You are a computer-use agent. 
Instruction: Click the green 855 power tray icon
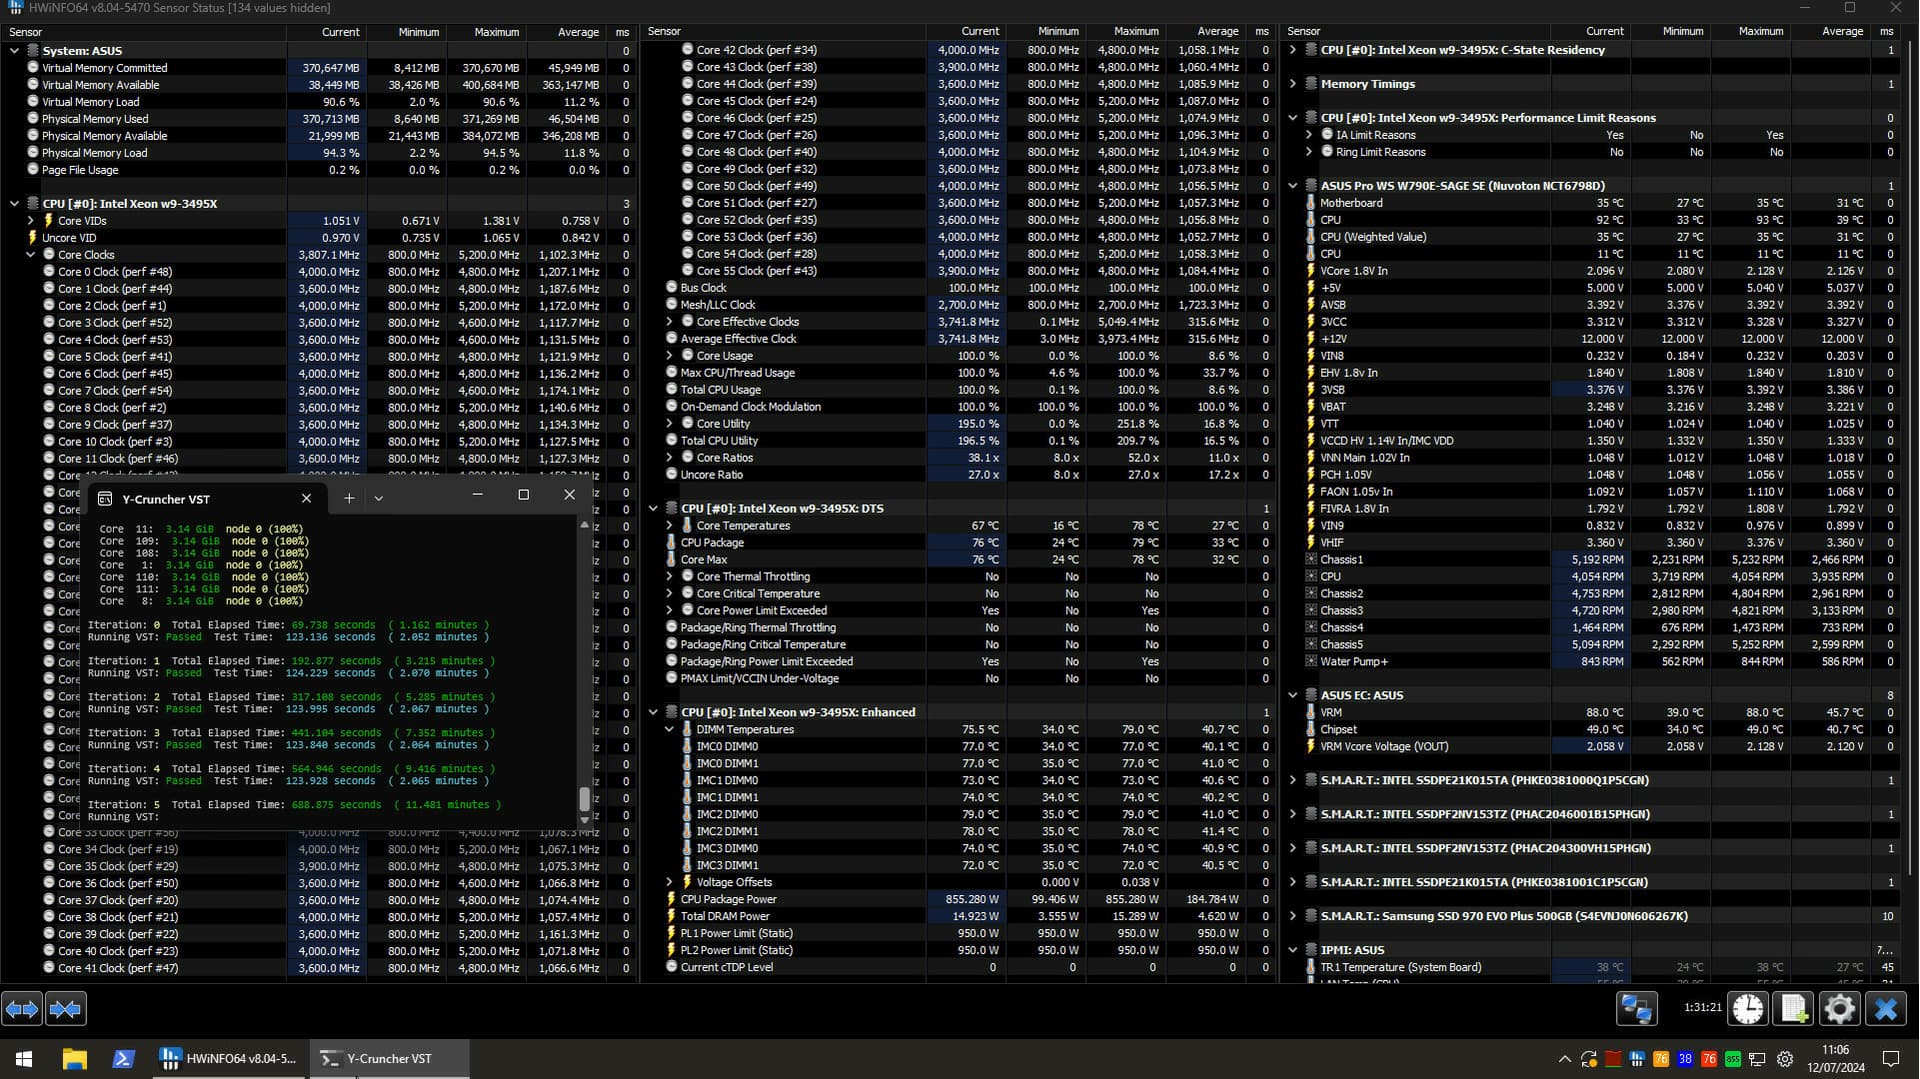click(x=1733, y=1059)
